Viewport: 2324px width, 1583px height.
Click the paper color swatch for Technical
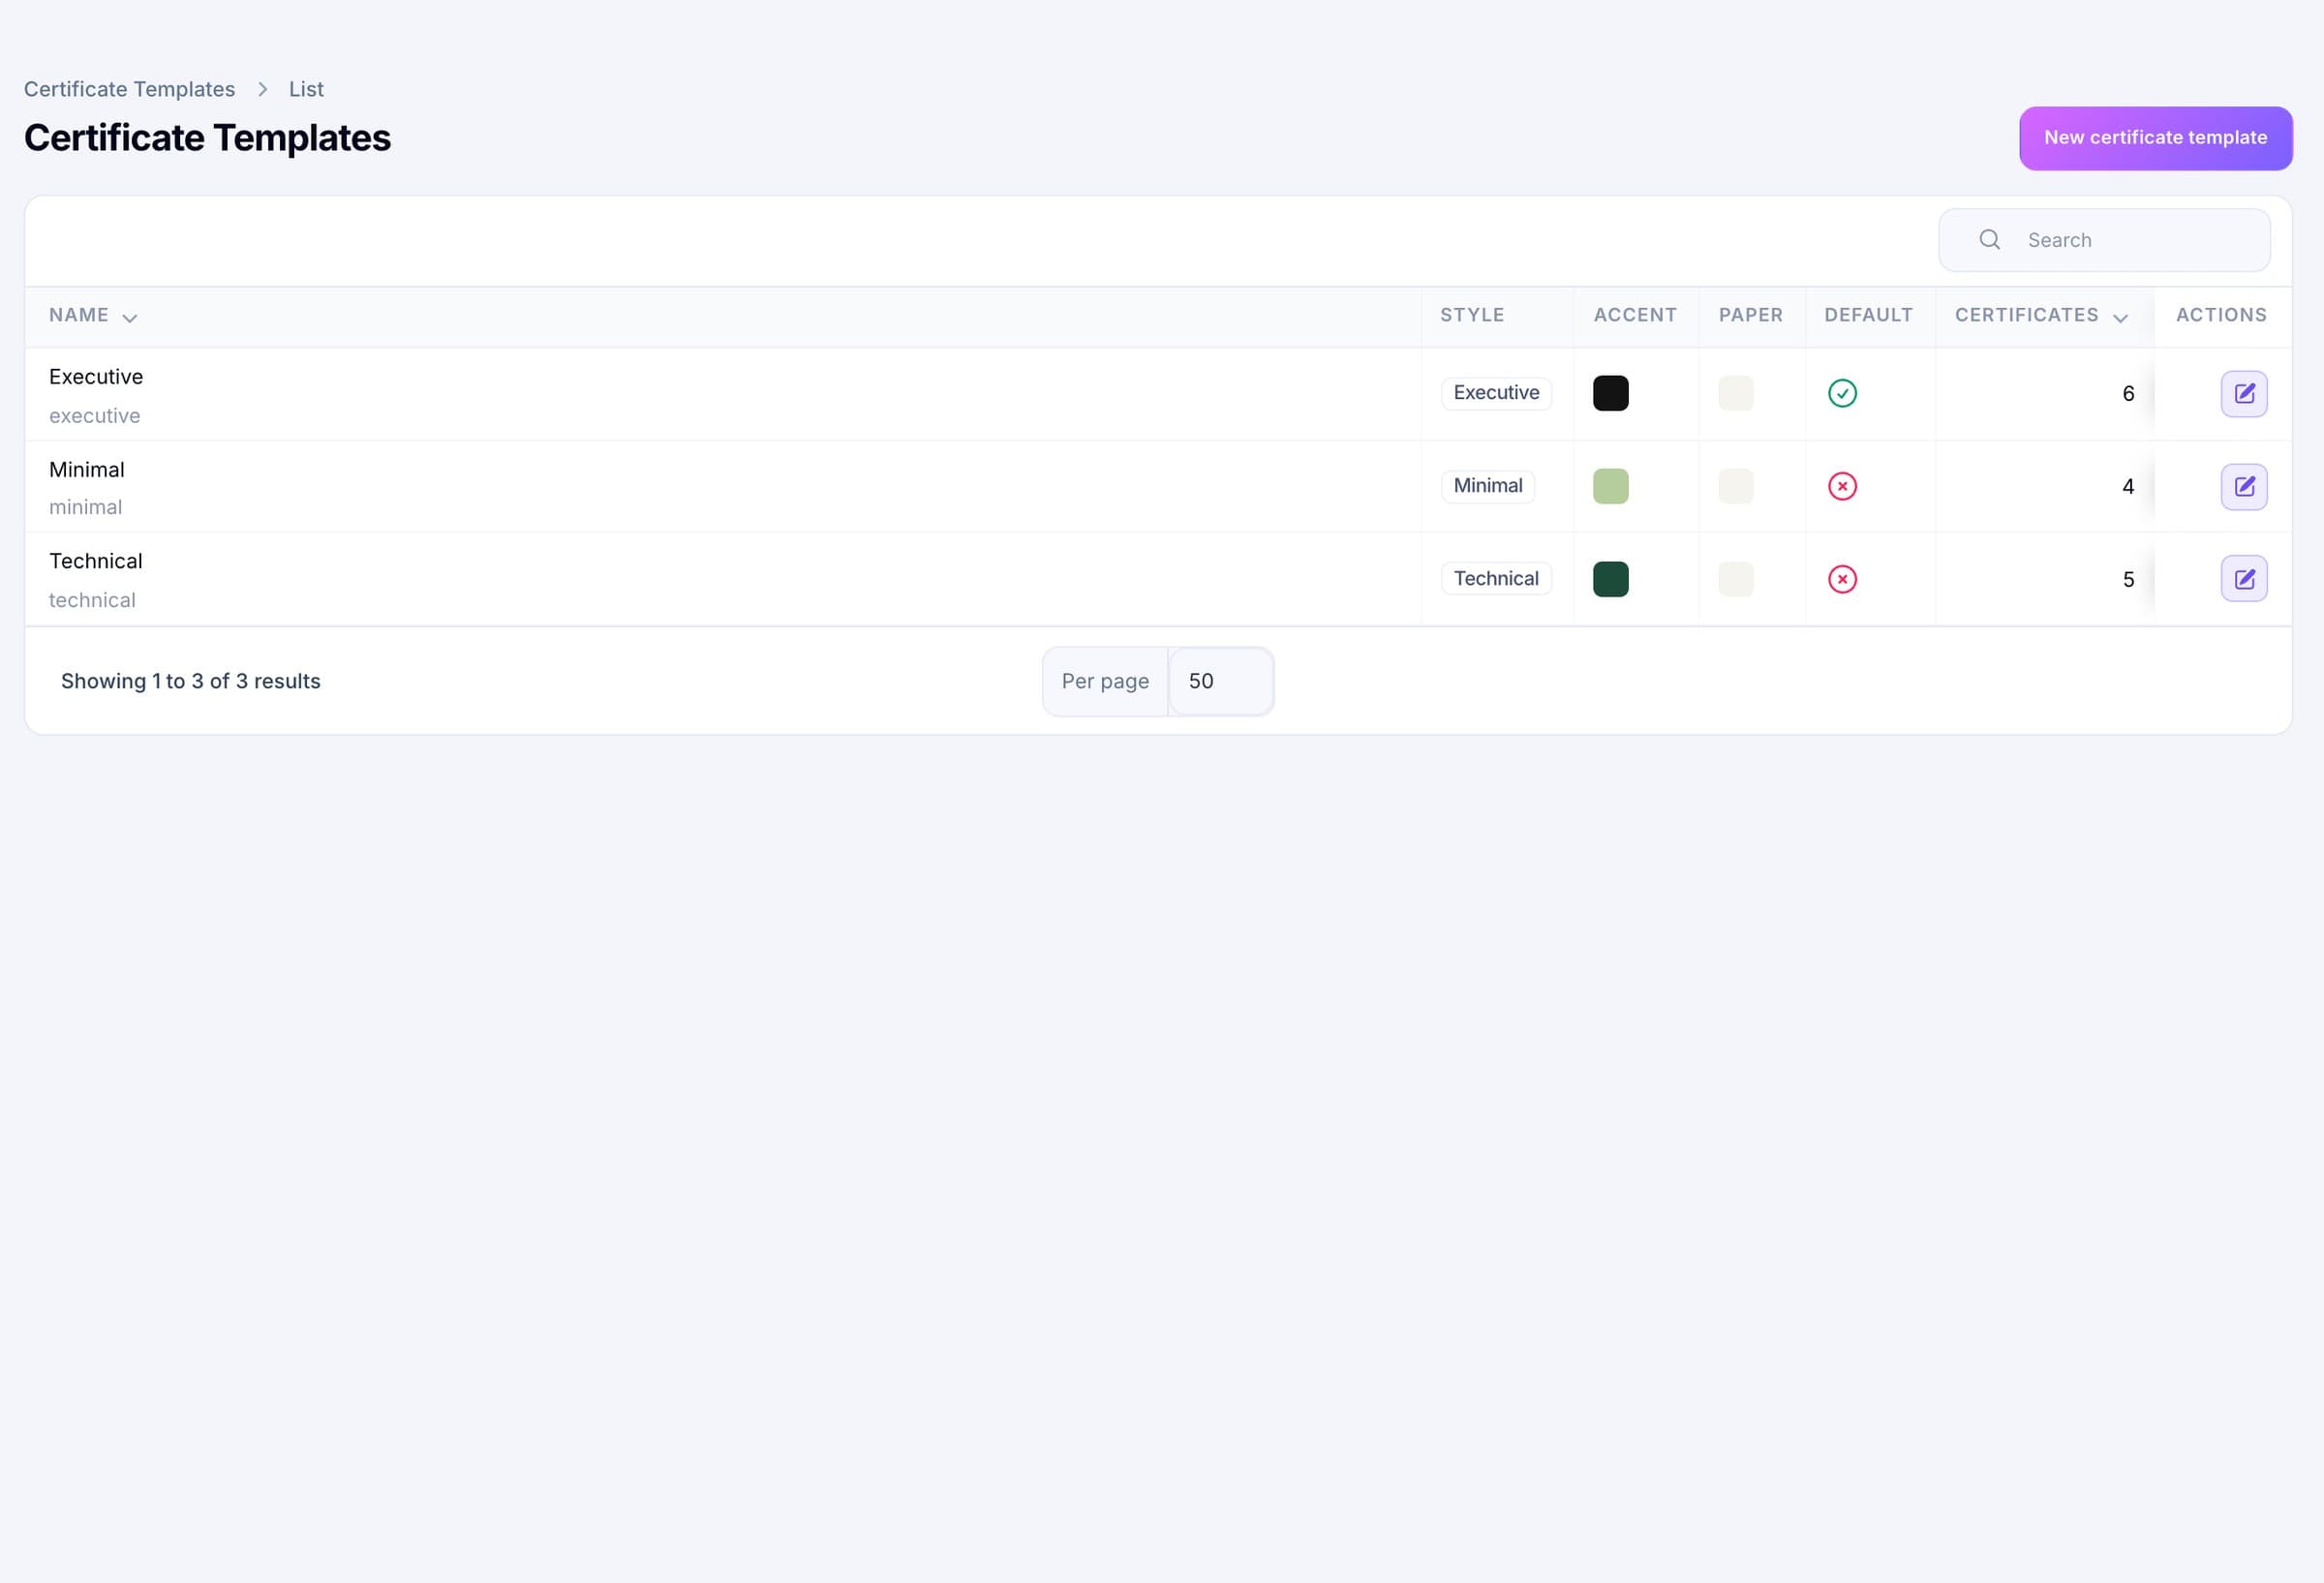pos(1735,579)
